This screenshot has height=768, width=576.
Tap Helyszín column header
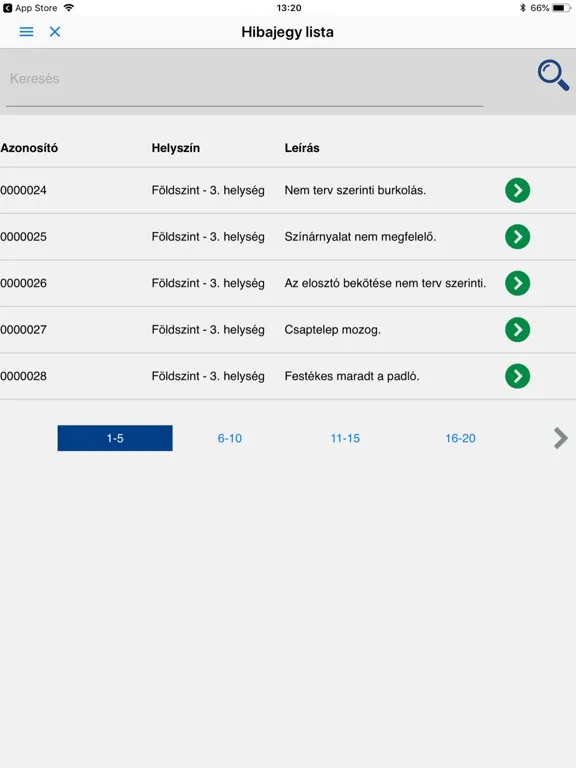175,148
